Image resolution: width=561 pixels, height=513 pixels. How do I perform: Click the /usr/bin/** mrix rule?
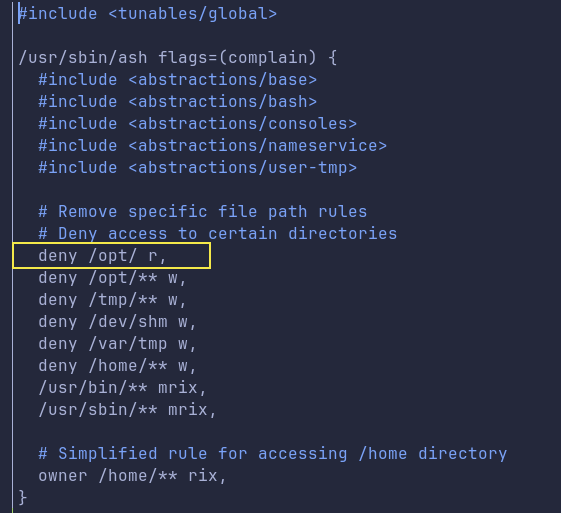[122, 388]
